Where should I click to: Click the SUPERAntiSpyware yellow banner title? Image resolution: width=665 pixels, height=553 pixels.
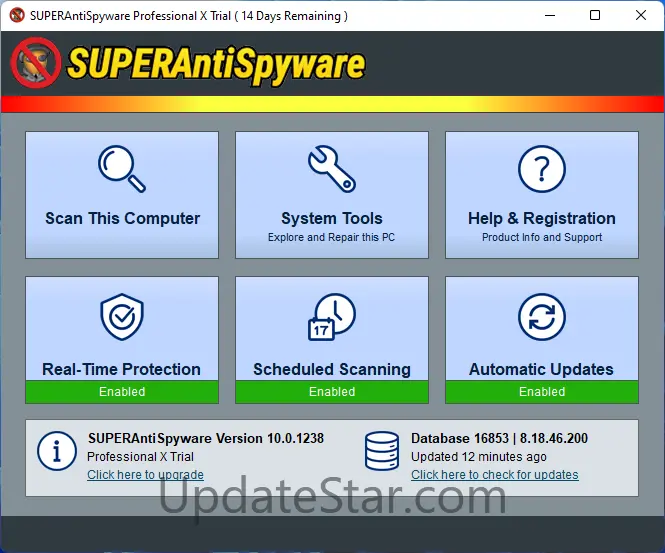pyautogui.click(x=216, y=65)
